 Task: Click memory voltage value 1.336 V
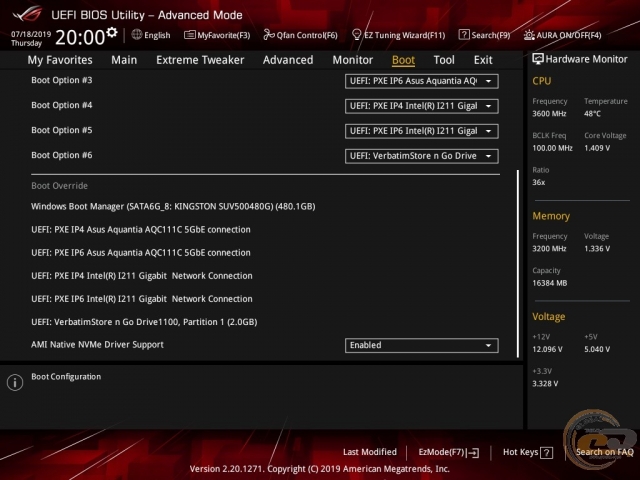[597, 249]
